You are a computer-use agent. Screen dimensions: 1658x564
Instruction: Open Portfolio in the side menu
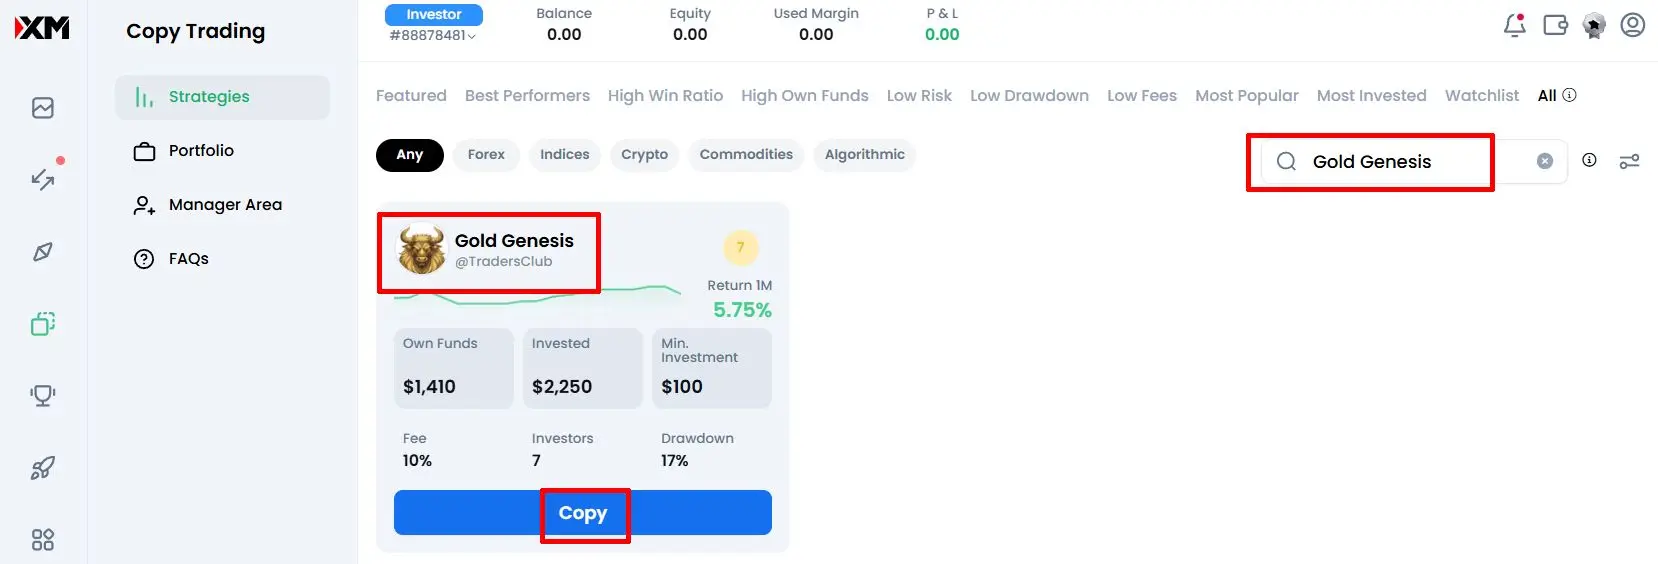[x=201, y=151]
